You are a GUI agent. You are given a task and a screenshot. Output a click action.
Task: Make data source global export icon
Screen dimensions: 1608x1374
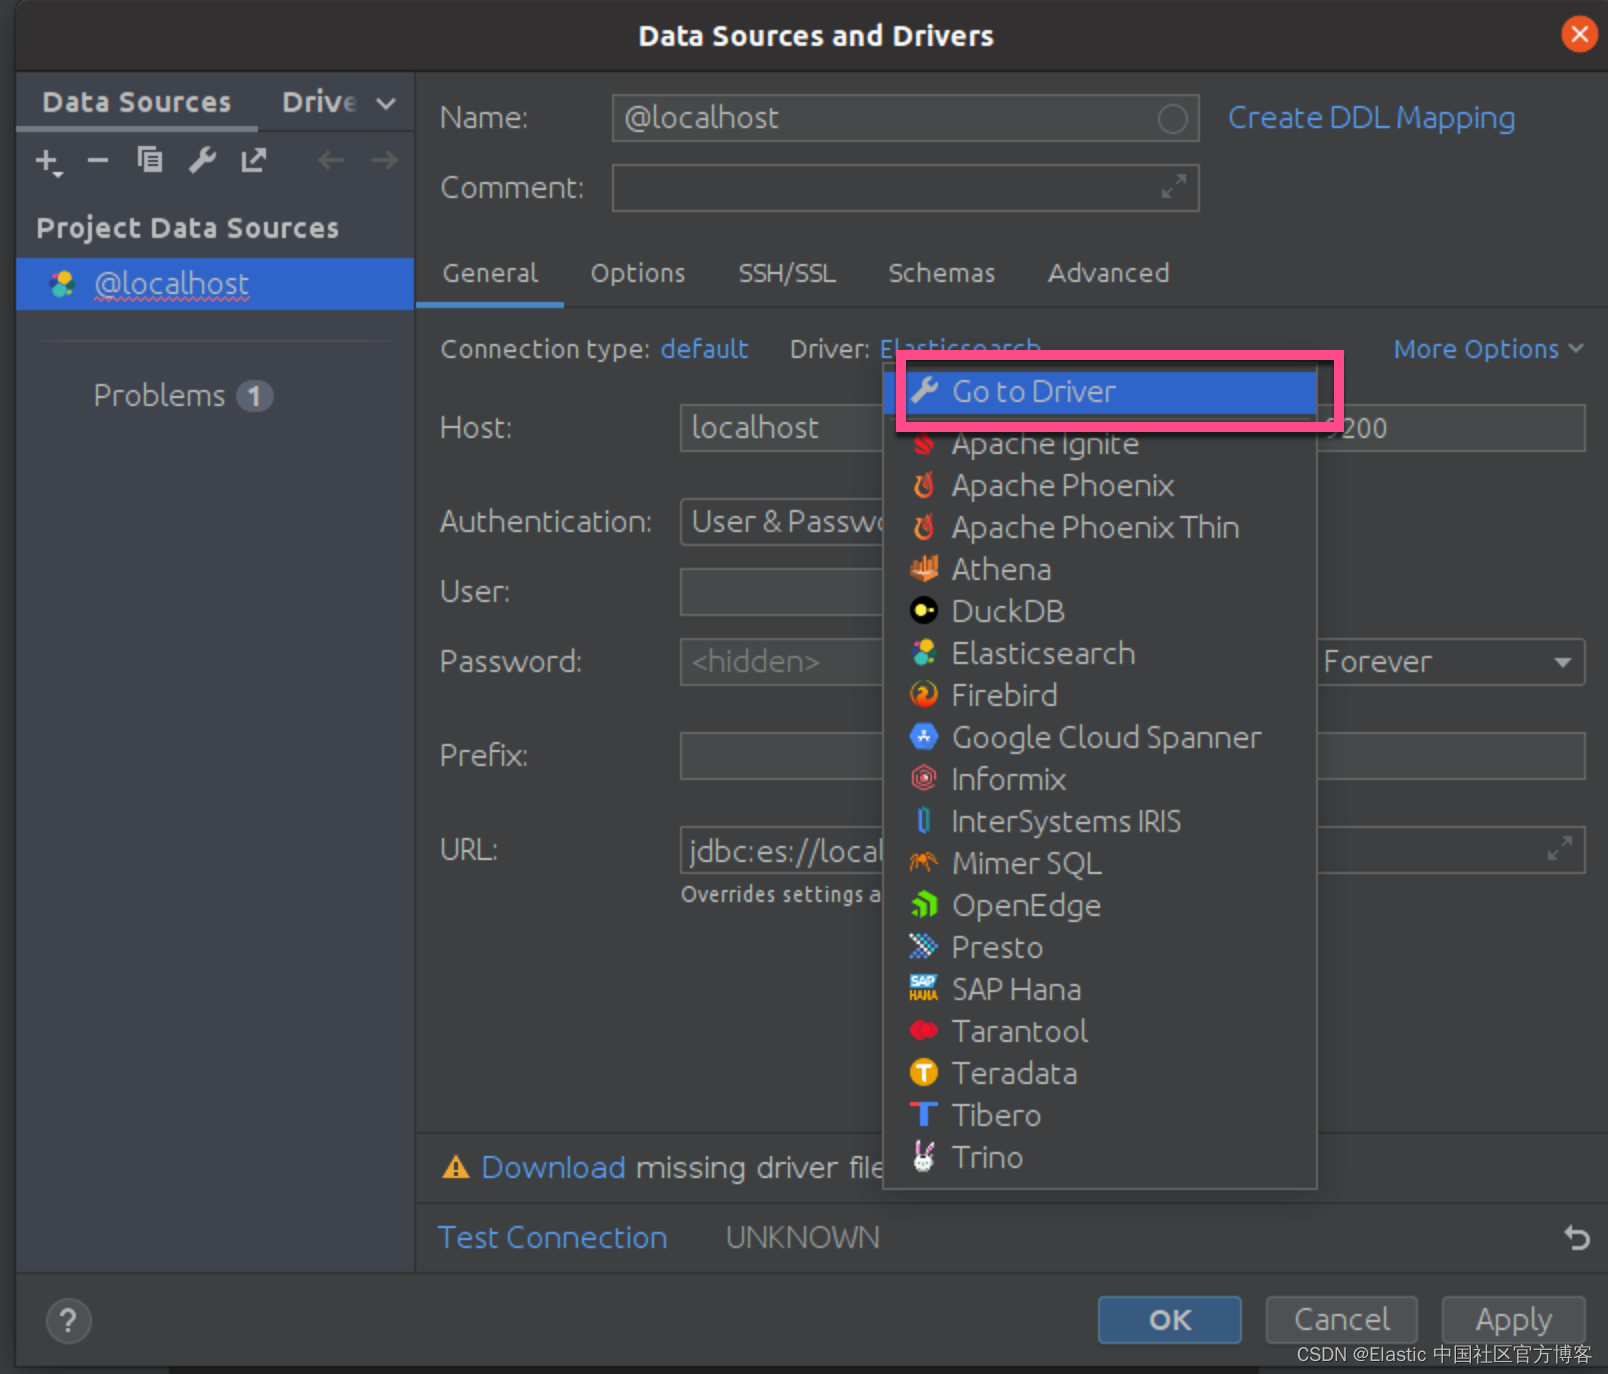[254, 160]
